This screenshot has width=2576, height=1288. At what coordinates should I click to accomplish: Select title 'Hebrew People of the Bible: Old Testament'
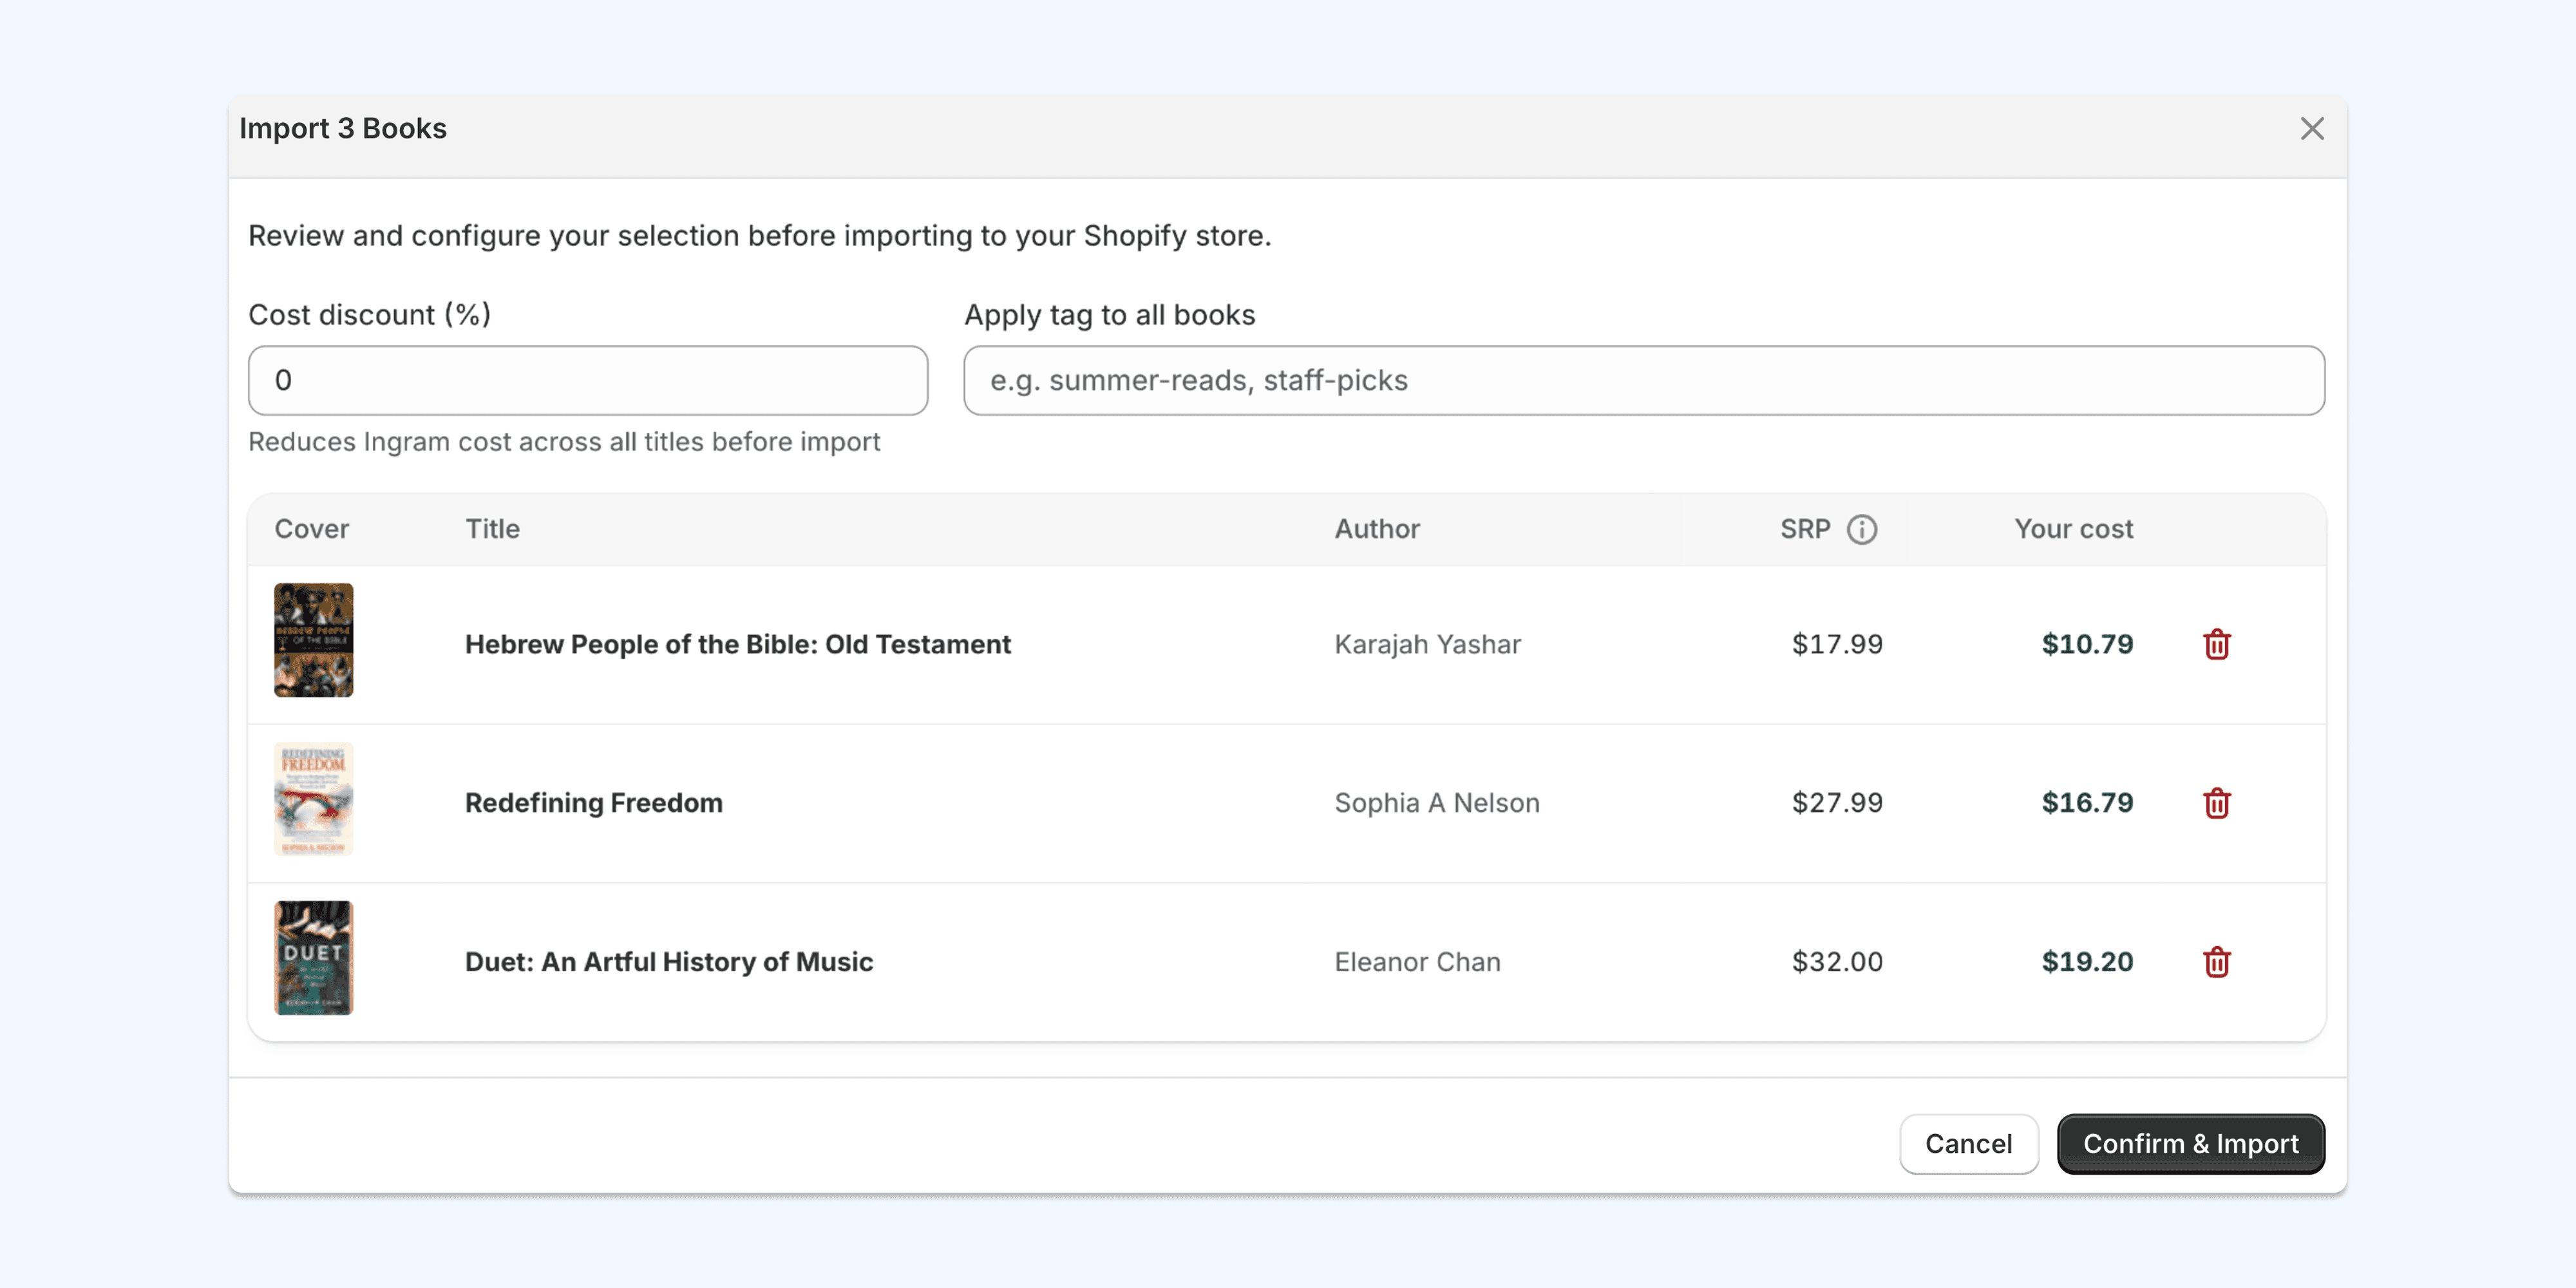[x=738, y=644]
